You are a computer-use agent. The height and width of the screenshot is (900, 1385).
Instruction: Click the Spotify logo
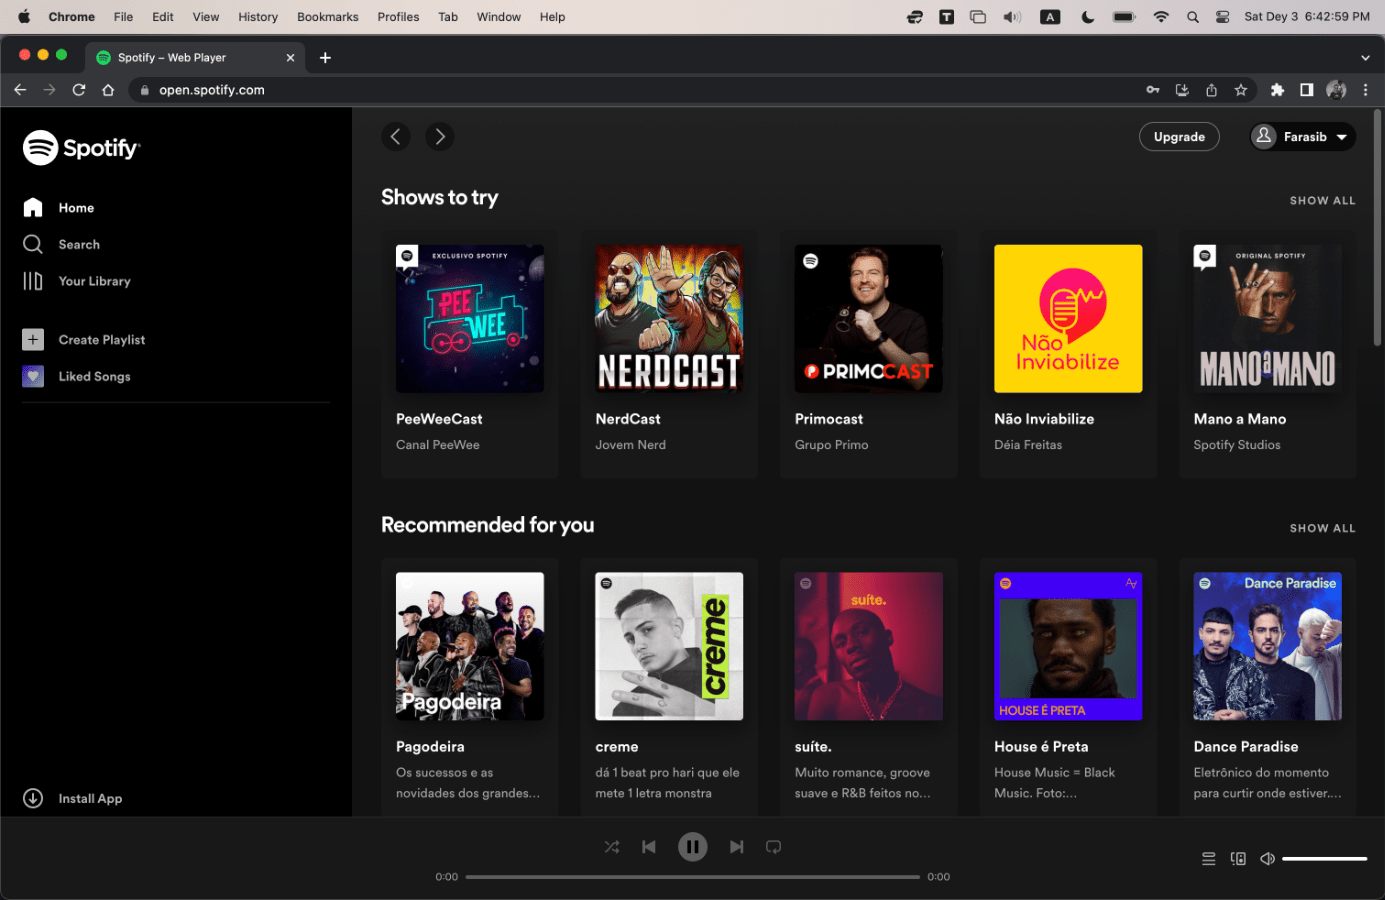tap(82, 148)
